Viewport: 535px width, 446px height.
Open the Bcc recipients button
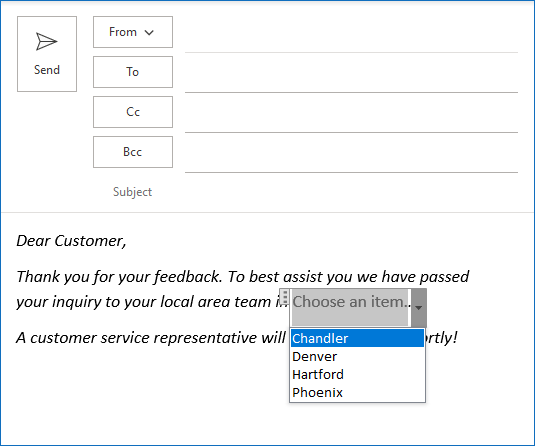(133, 152)
